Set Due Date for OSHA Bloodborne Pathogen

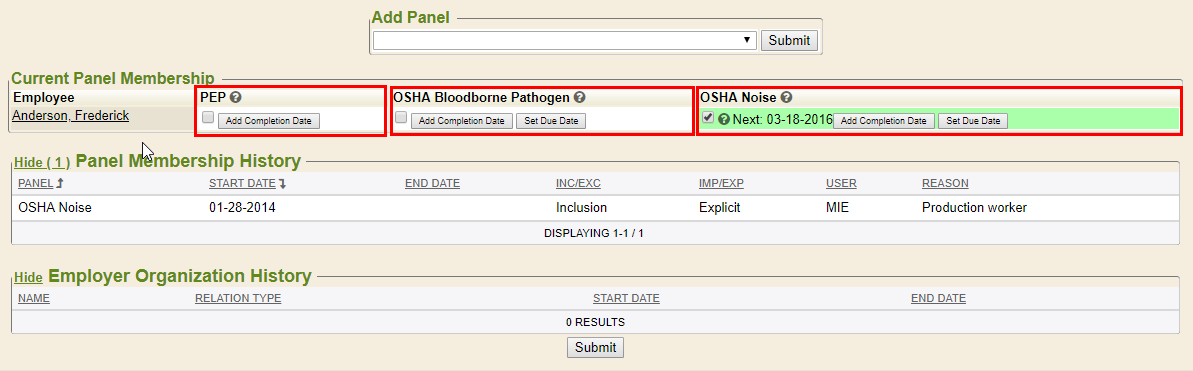click(551, 121)
